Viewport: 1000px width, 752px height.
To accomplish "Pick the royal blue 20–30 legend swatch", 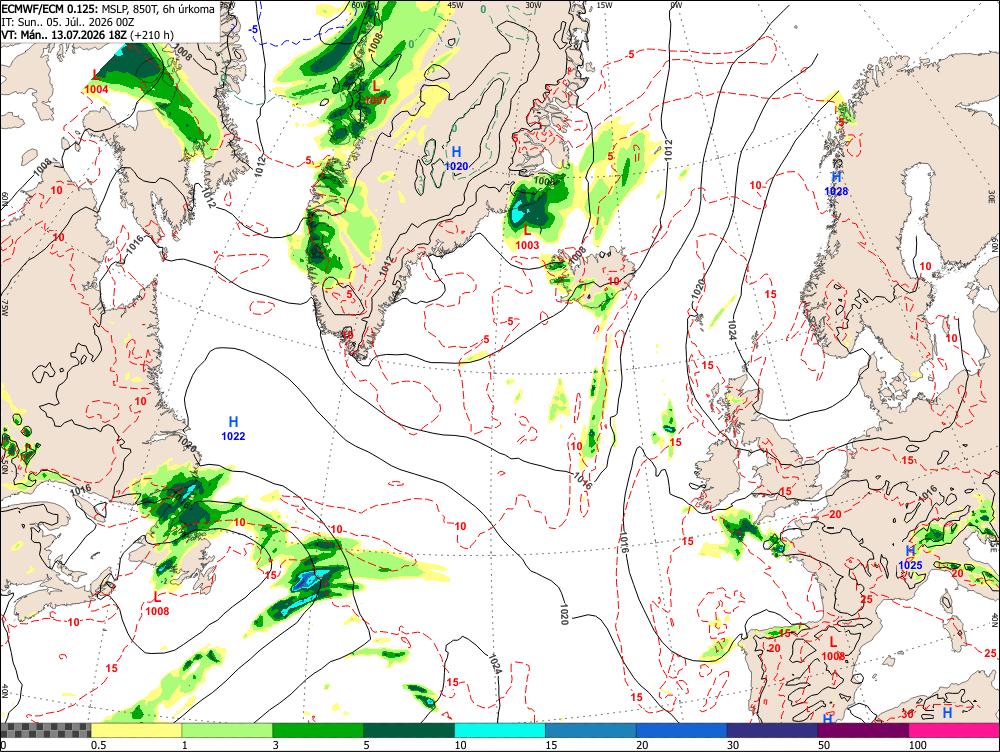I will click(x=681, y=730).
